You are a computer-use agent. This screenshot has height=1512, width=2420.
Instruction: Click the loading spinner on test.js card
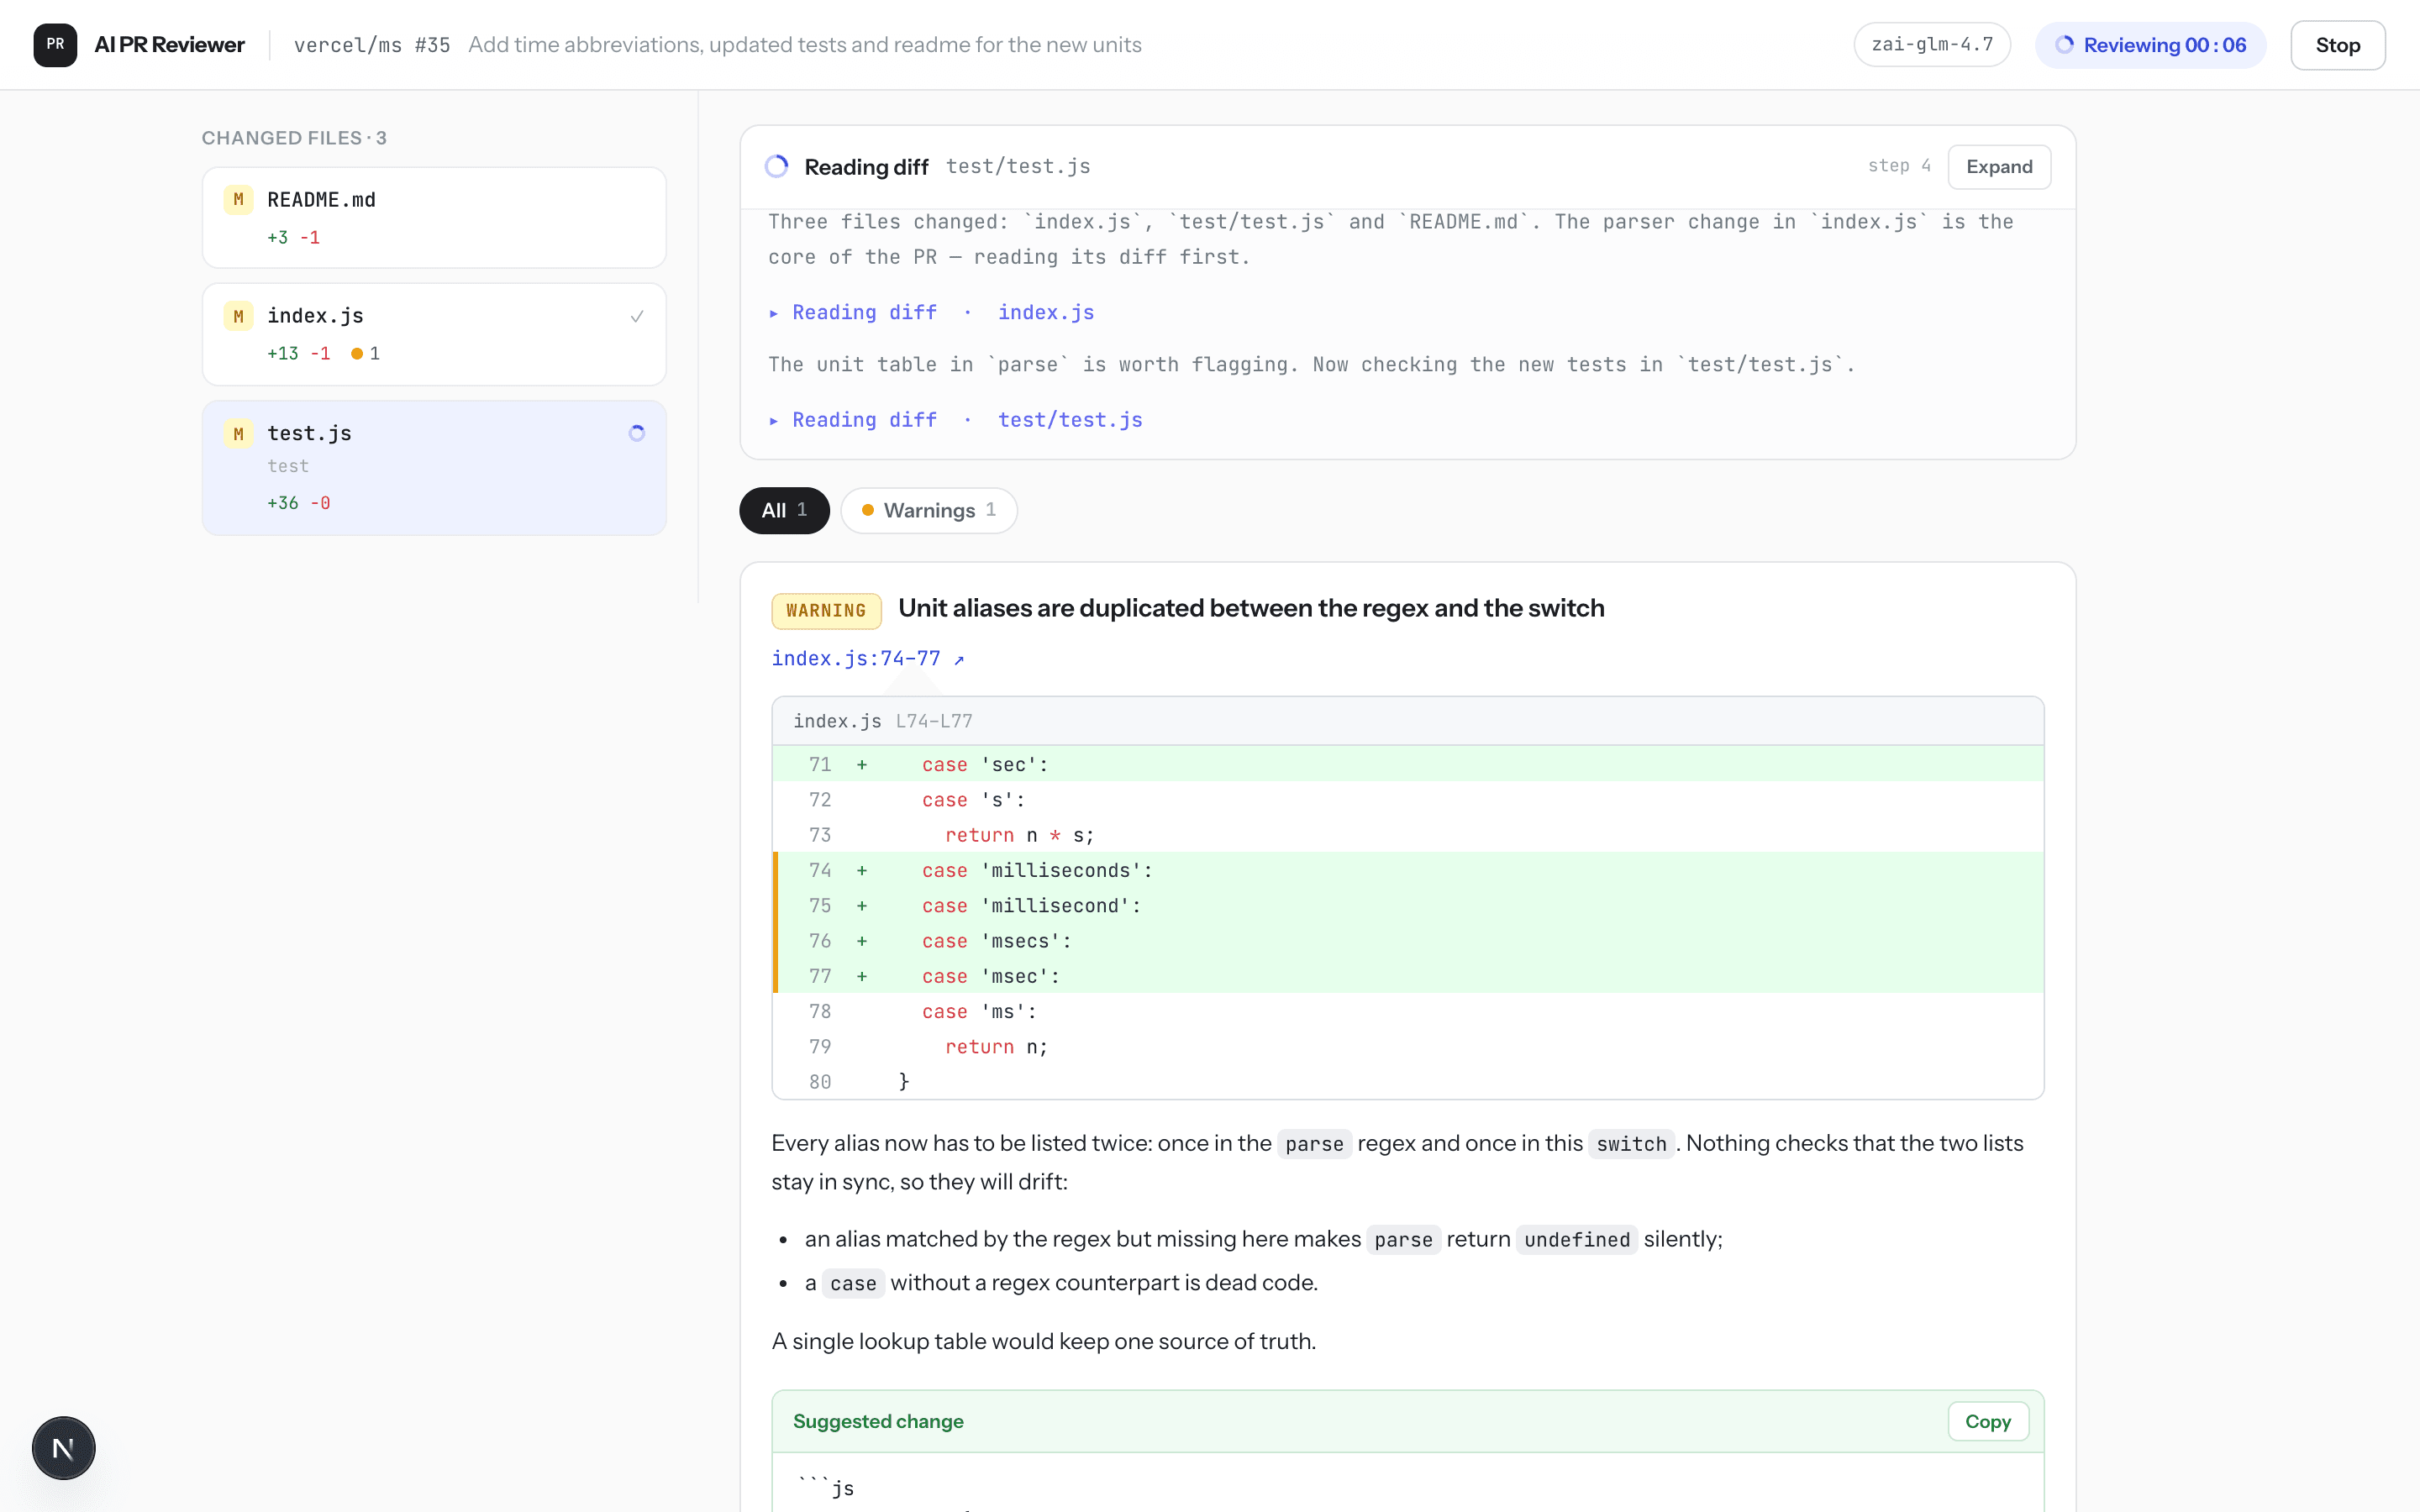637,433
